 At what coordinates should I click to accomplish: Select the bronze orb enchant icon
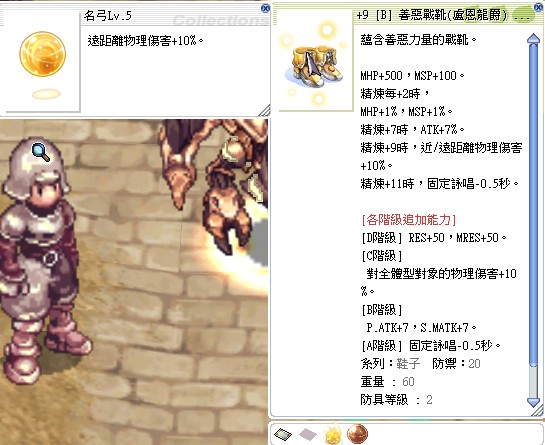pos(357,434)
